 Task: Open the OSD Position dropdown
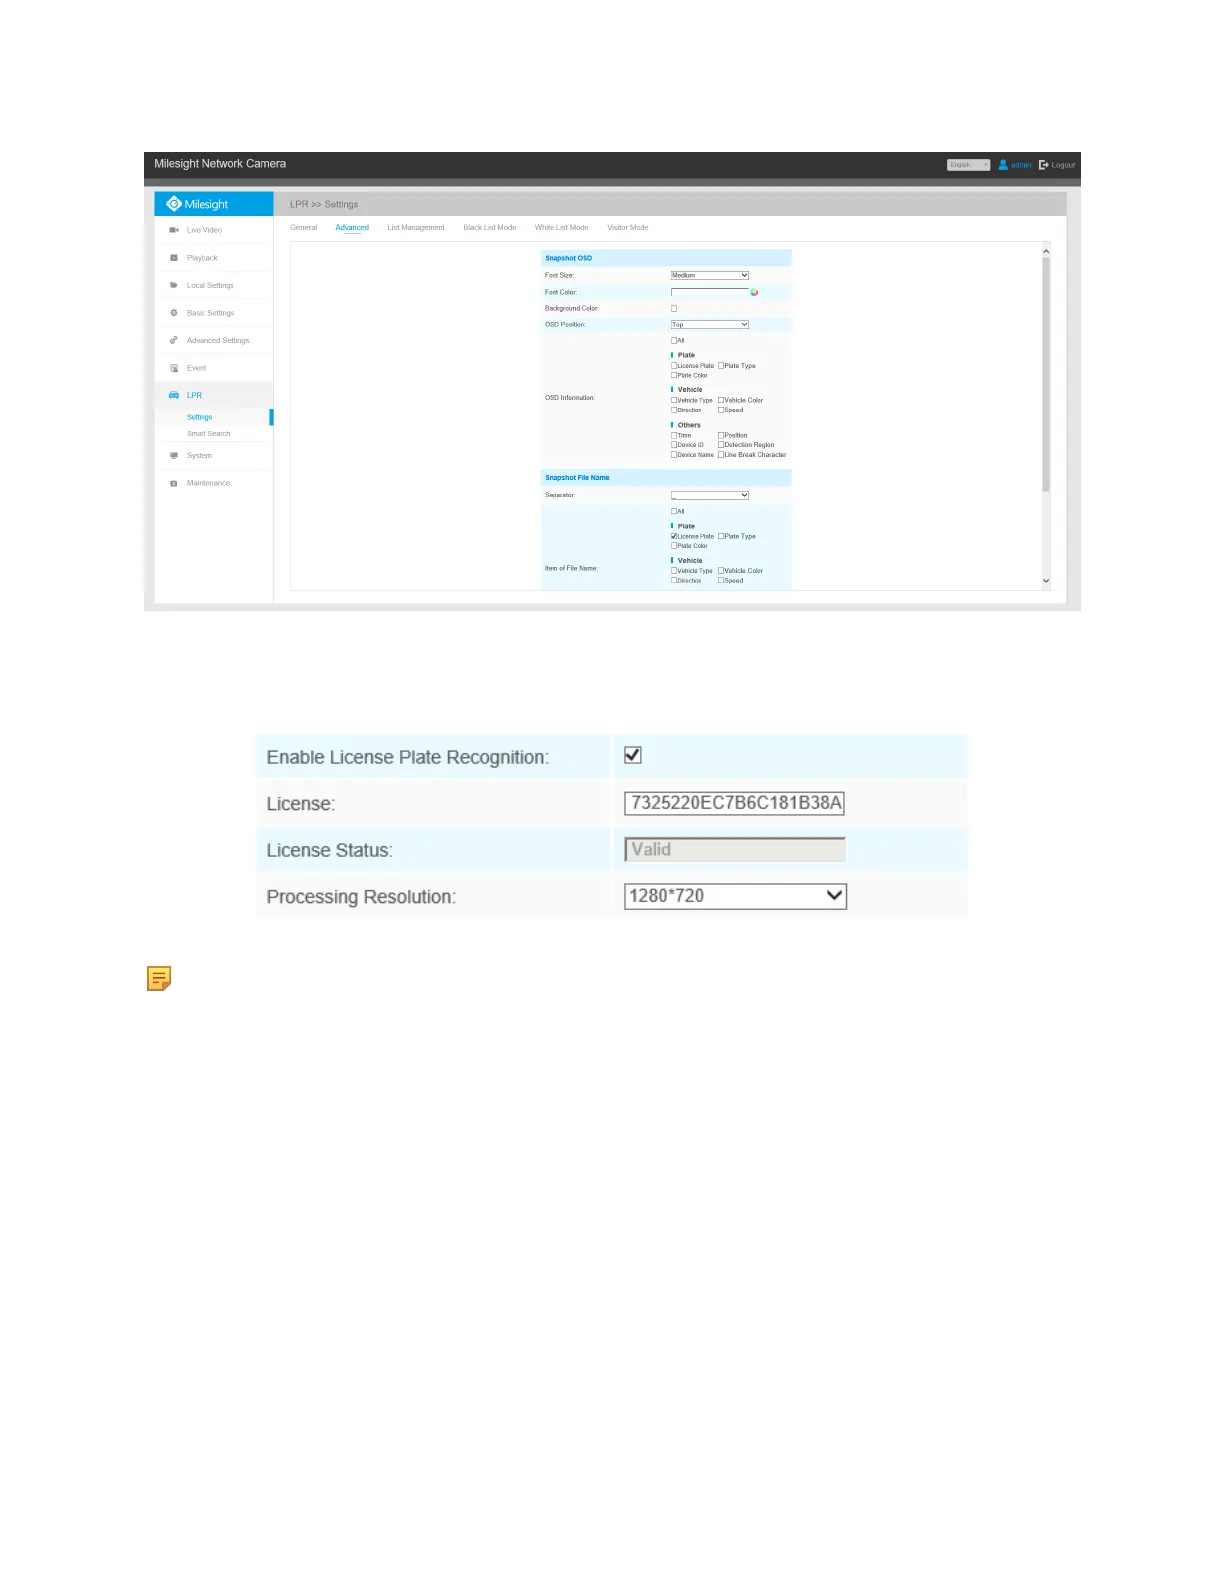[709, 324]
